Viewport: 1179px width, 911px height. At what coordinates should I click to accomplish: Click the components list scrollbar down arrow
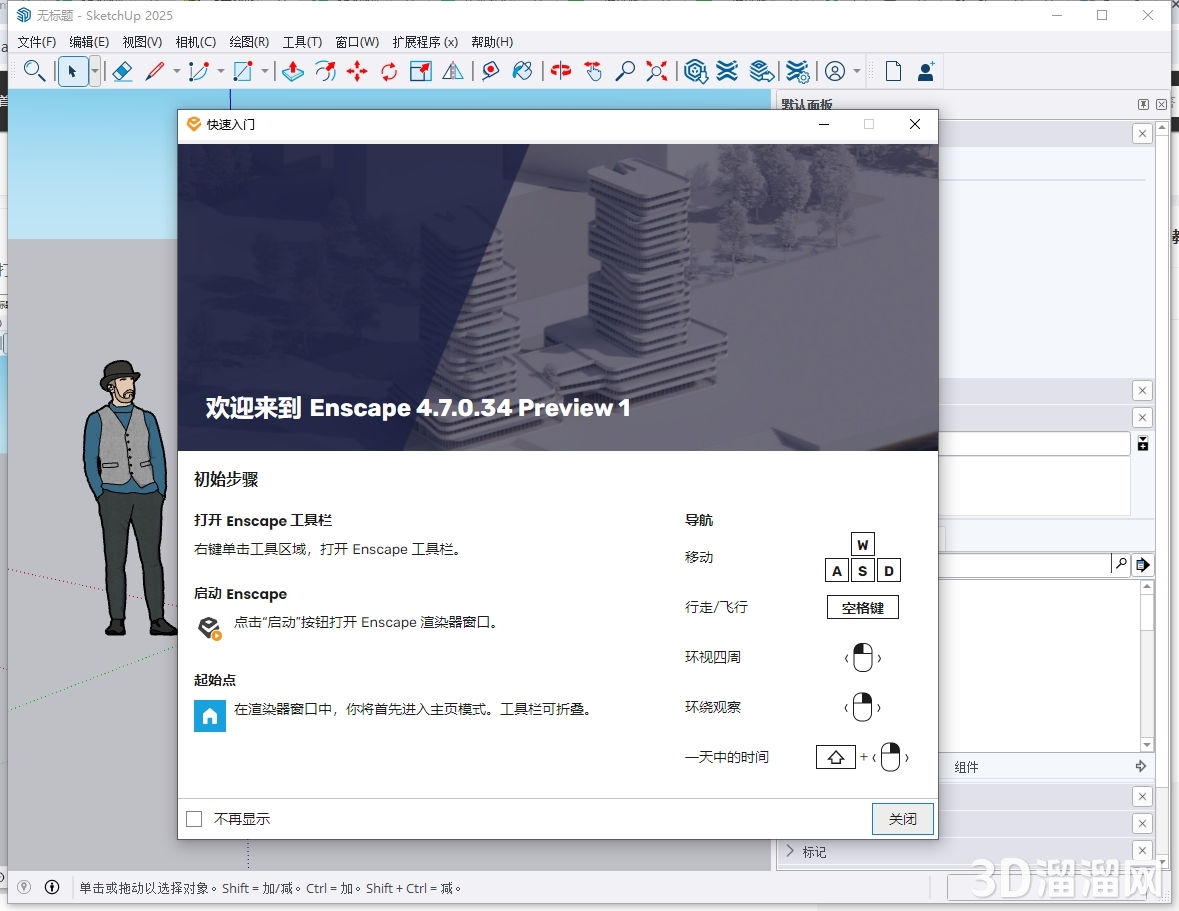[x=1147, y=744]
